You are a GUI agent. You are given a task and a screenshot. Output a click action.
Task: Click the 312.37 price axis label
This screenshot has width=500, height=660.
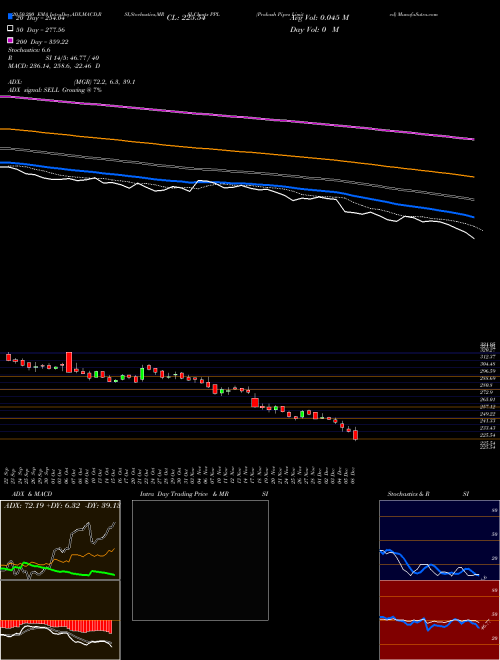tap(488, 357)
